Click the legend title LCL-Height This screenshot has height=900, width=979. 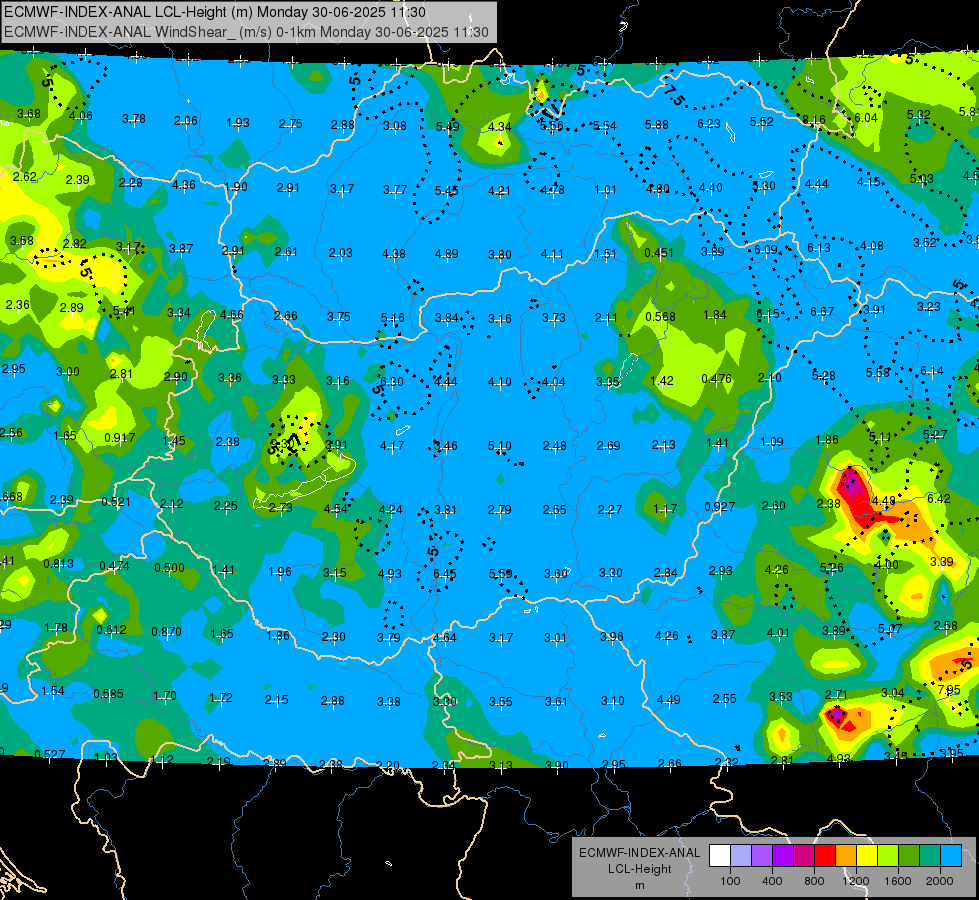pyautogui.click(x=639, y=869)
